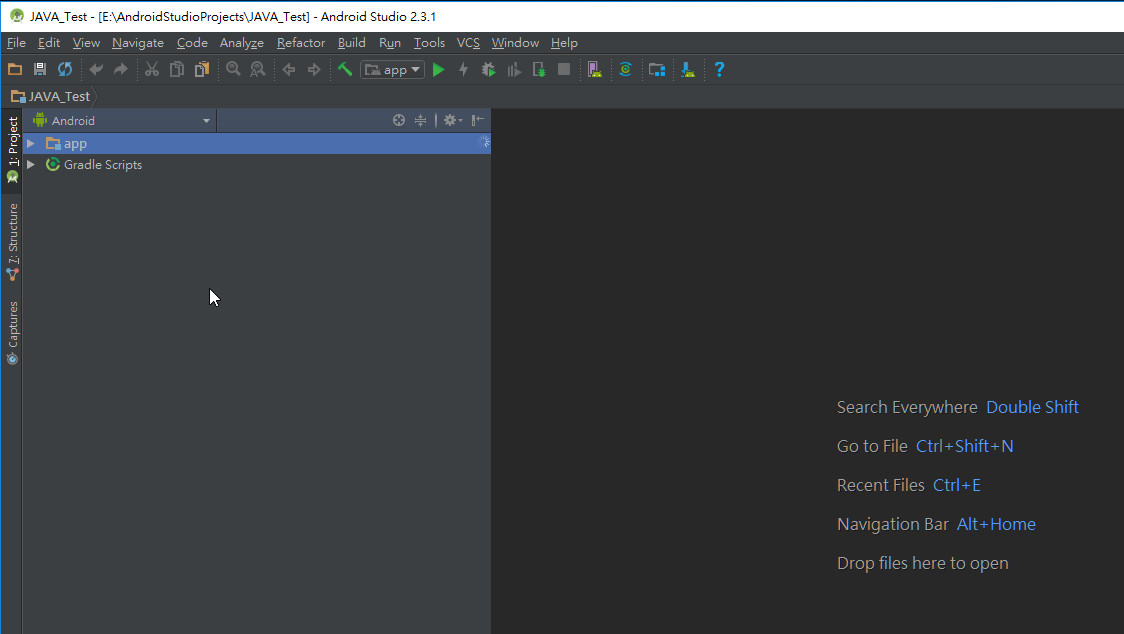Open the app run configuration dropdown
1124x634 pixels.
pyautogui.click(x=392, y=70)
